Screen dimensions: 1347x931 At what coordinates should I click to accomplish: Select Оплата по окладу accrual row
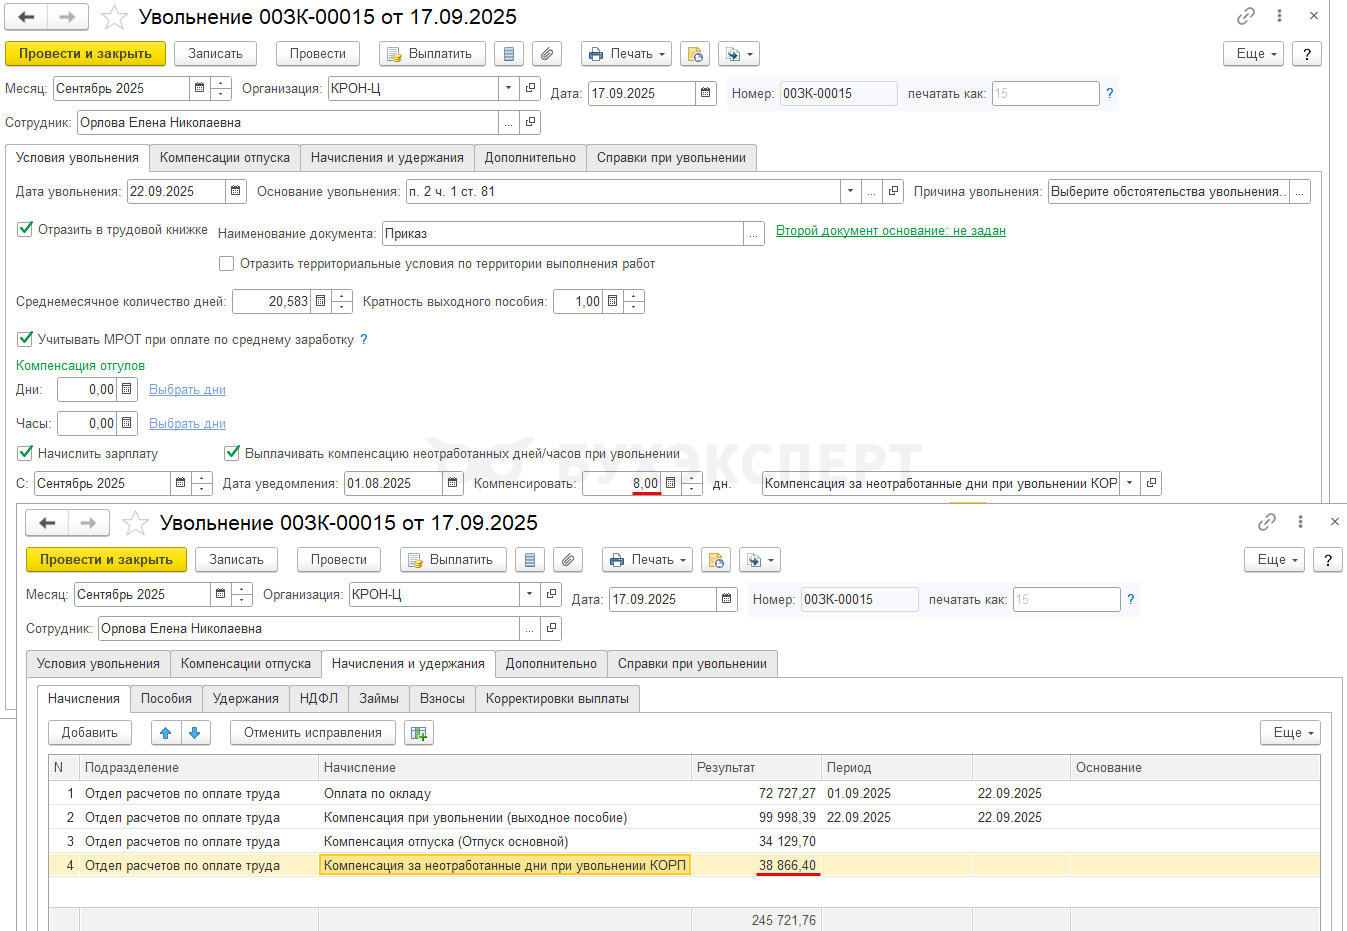pyautogui.click(x=684, y=793)
